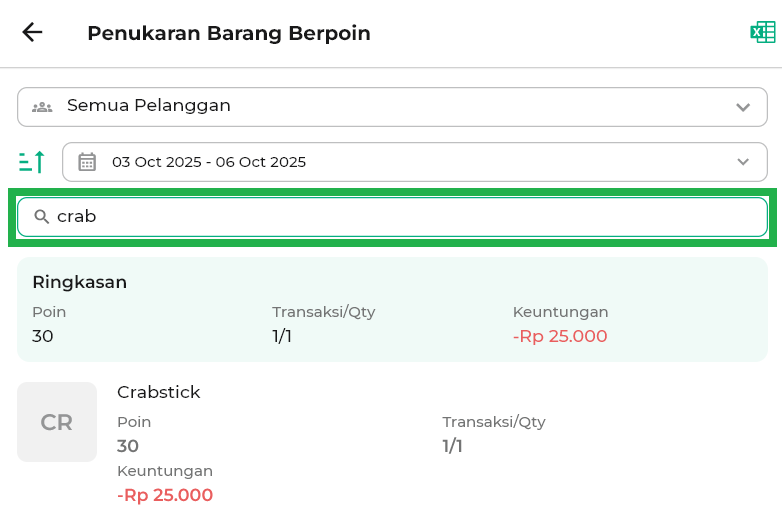Click the calendar icon in the date field
The width and height of the screenshot is (782, 525).
point(87,162)
